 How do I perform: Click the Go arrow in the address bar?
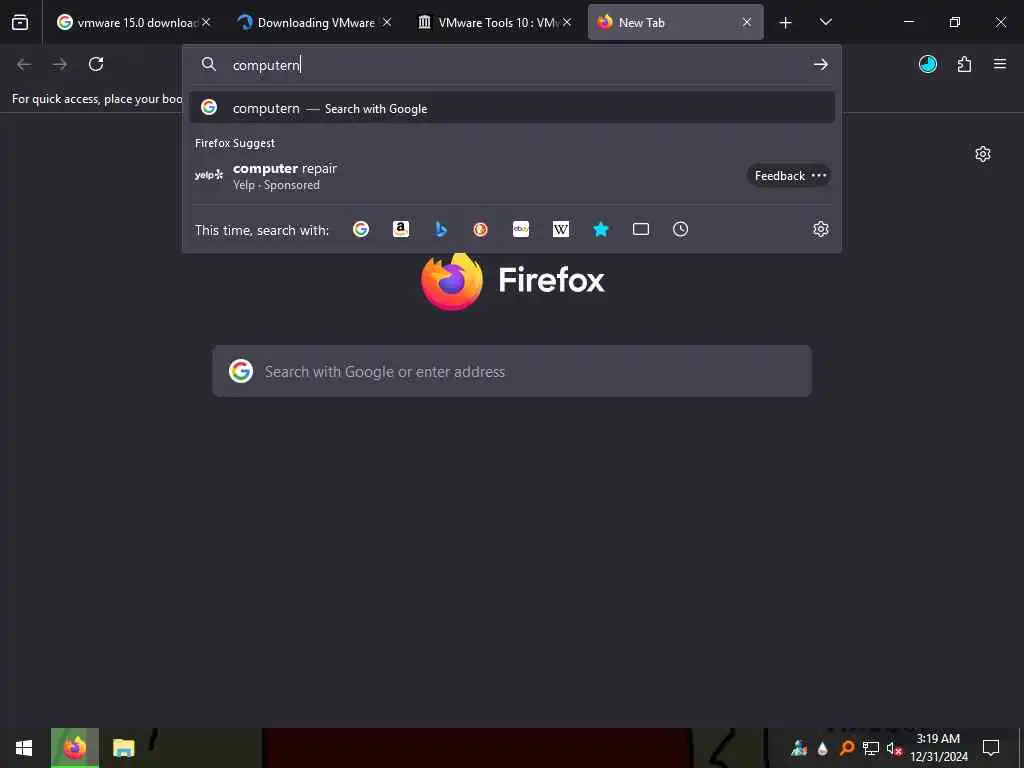(821, 64)
